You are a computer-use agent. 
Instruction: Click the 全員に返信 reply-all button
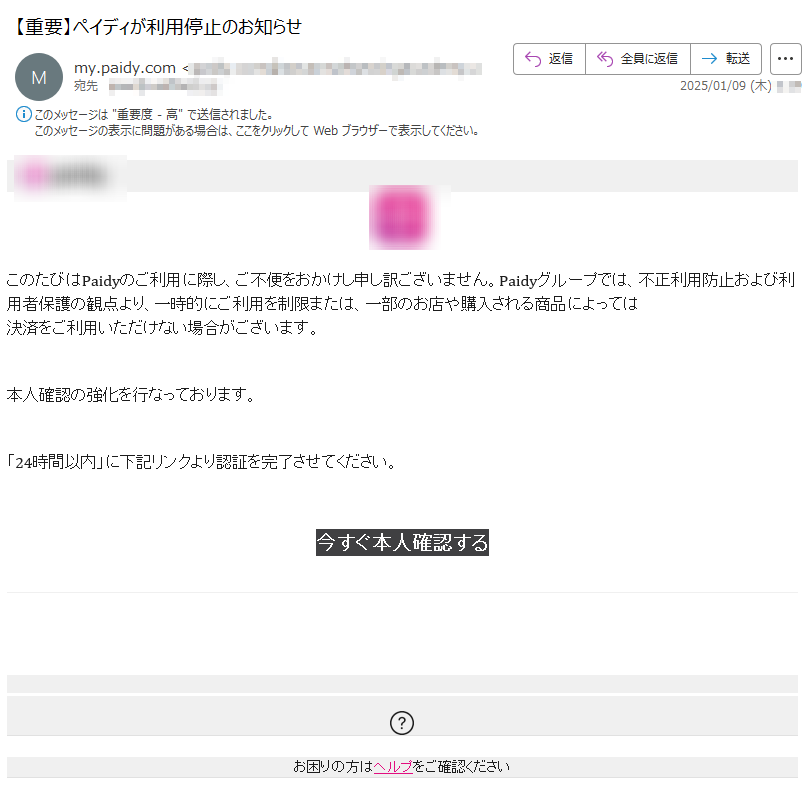coord(637,59)
